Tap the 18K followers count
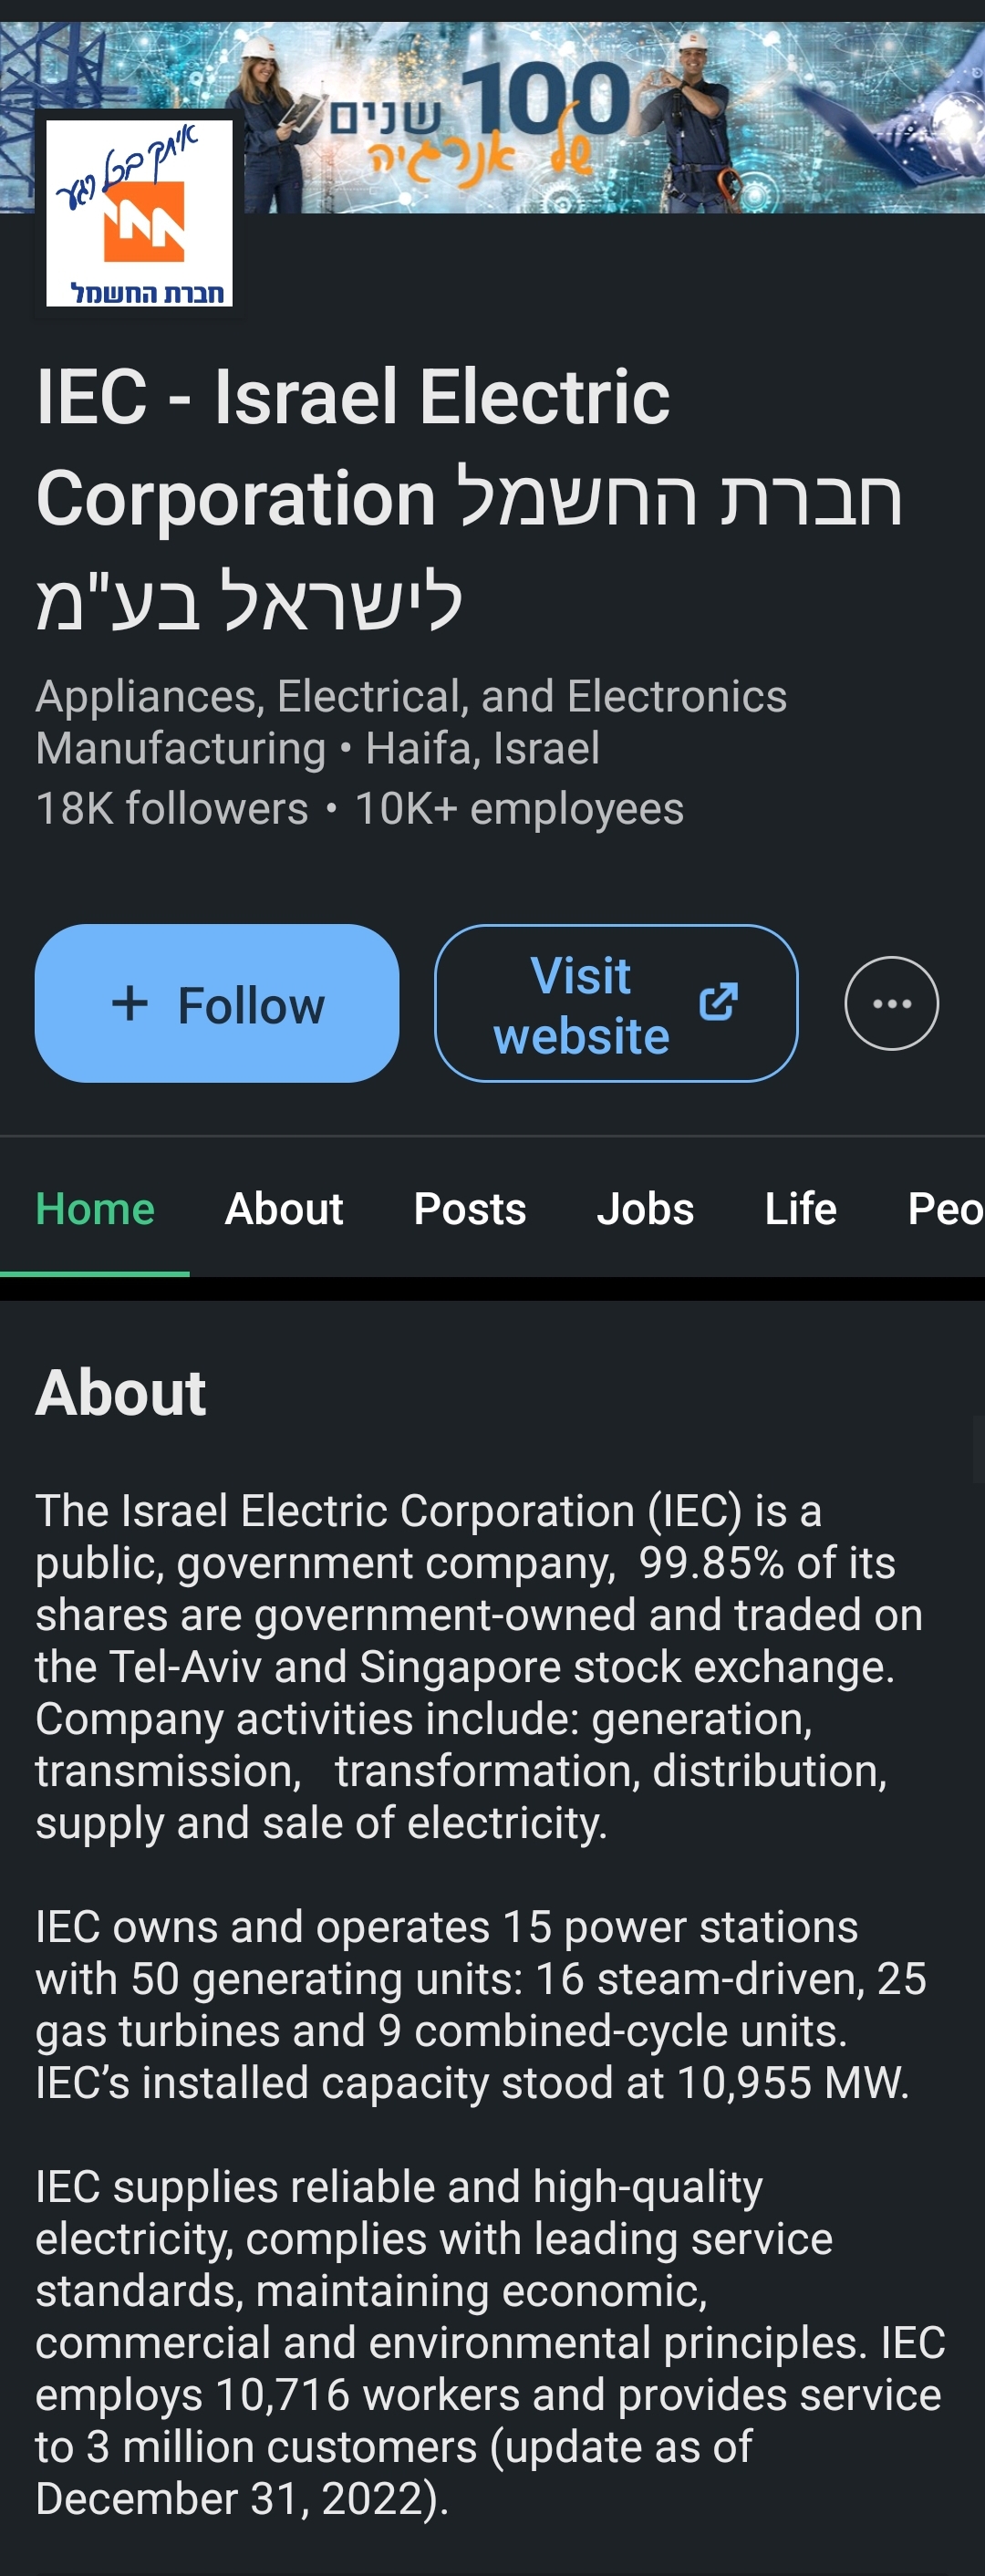Image resolution: width=985 pixels, height=2576 pixels. pyautogui.click(x=171, y=809)
